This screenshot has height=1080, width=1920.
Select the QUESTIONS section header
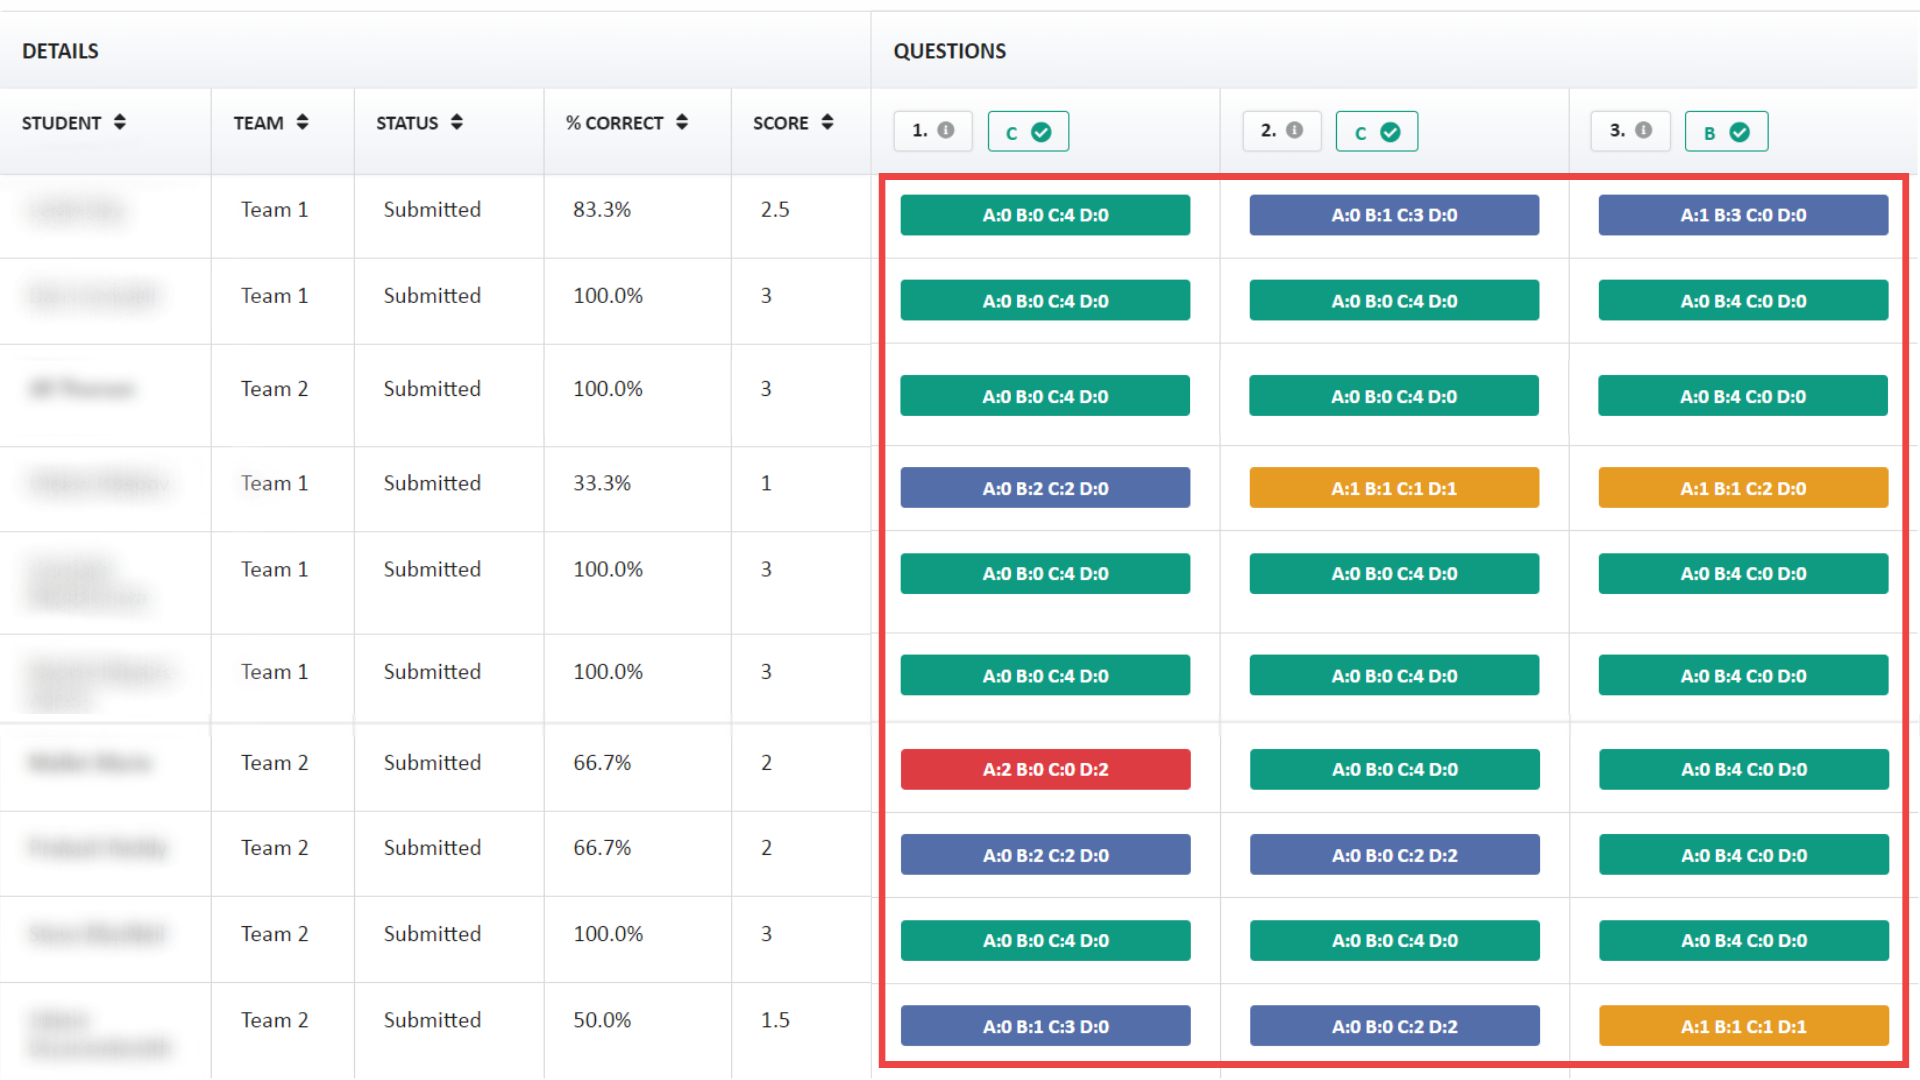[x=948, y=50]
